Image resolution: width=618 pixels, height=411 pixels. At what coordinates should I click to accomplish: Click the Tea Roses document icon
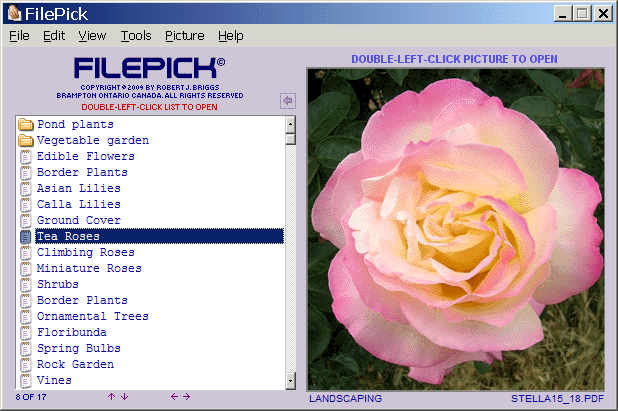[x=26, y=236]
